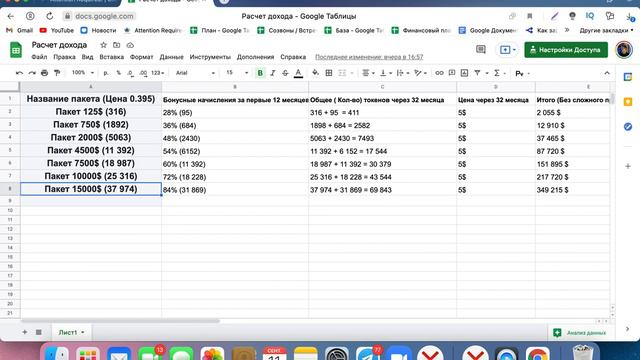640x360 pixels.
Task: Collapse the toolbar with the caret
Action: pos(607,73)
